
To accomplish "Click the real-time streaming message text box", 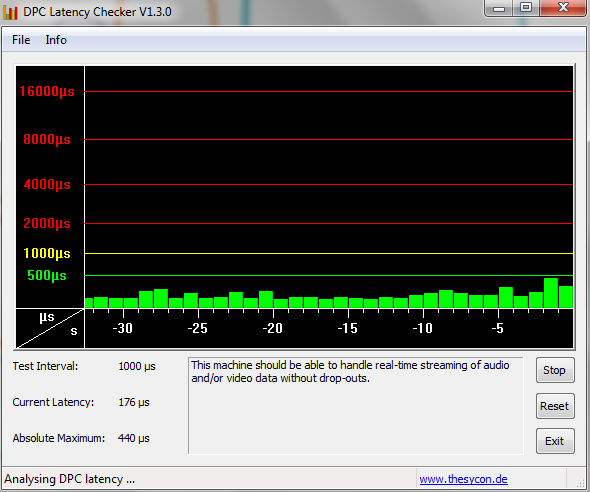I will pos(356,406).
